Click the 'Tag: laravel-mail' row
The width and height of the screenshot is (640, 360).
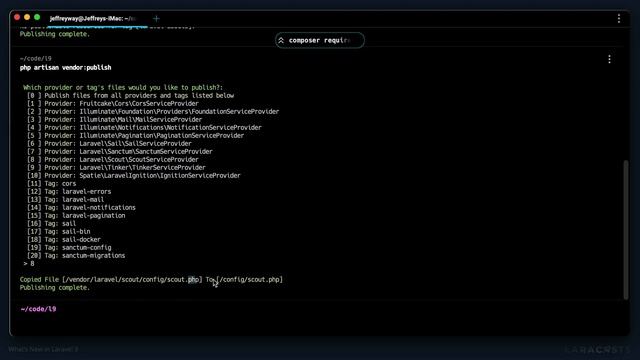(65, 200)
